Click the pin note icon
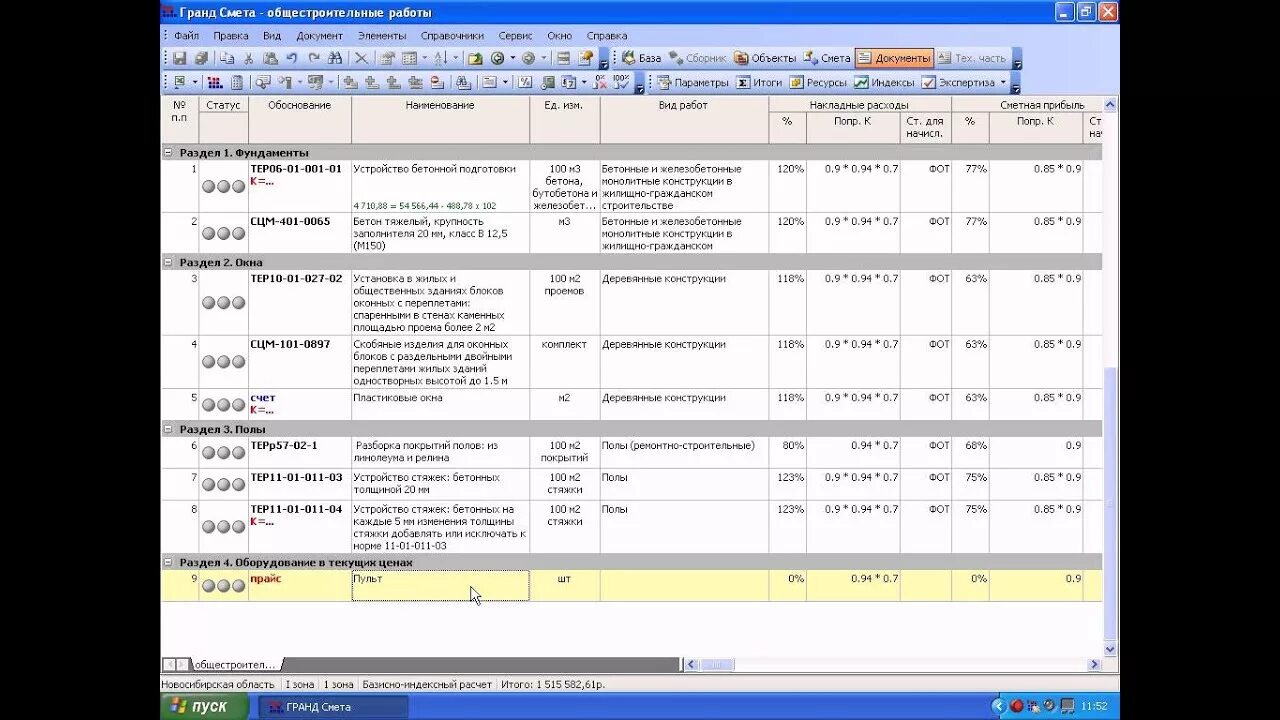The image size is (1280, 720). pos(586,58)
